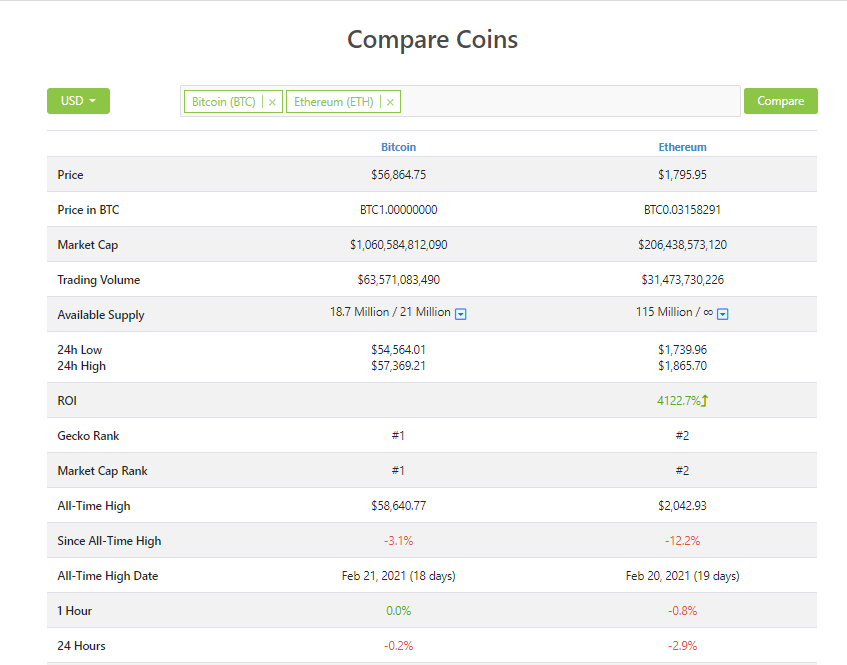This screenshot has height=665, width=847.
Task: Click Bitcoin all-time high $58,640.77
Action: (399, 506)
